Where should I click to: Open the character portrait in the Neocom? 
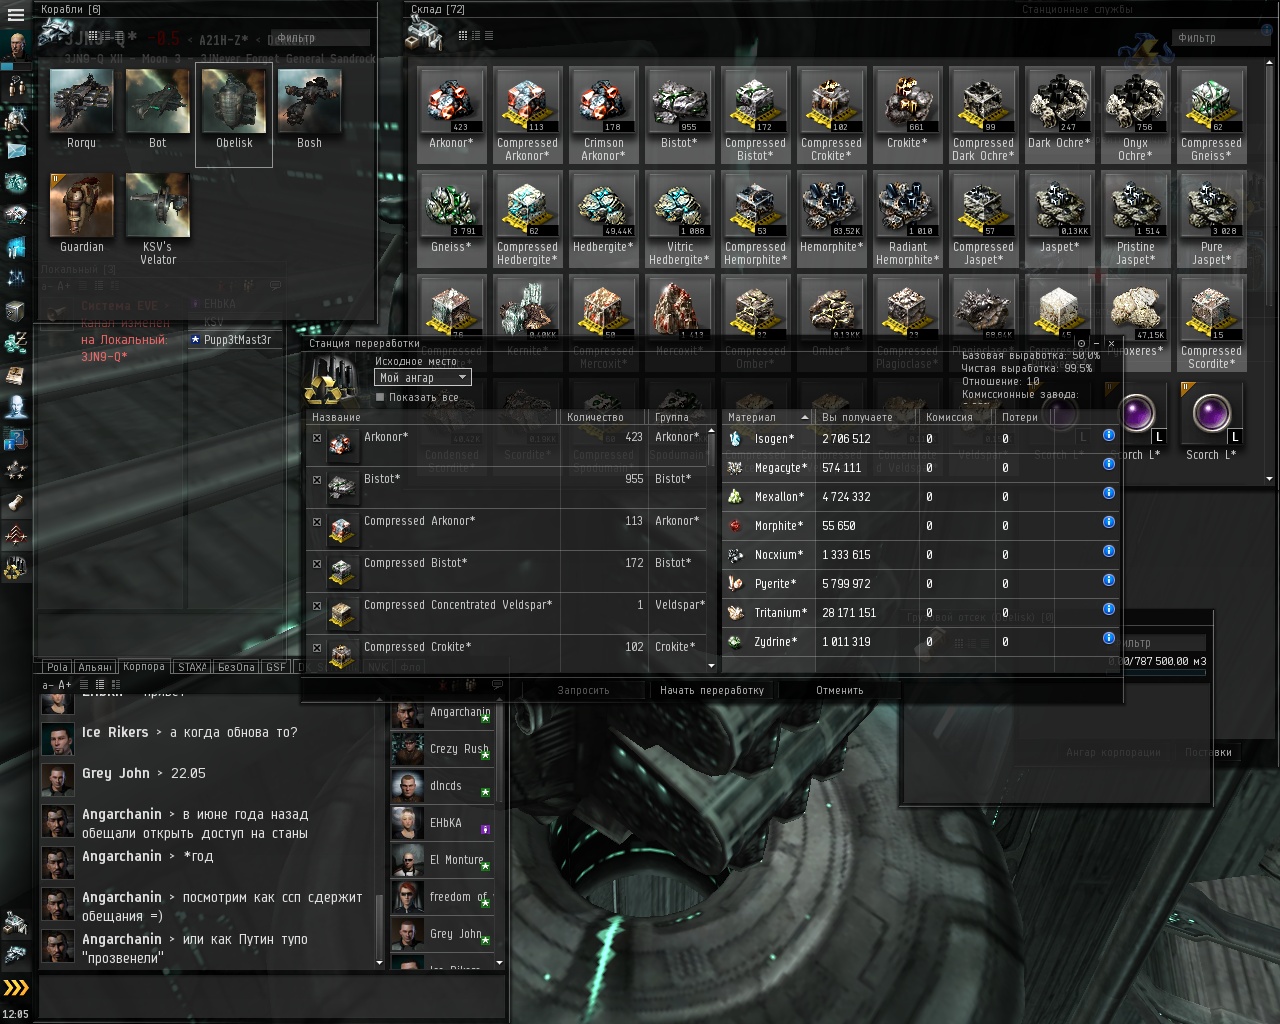click(16, 46)
